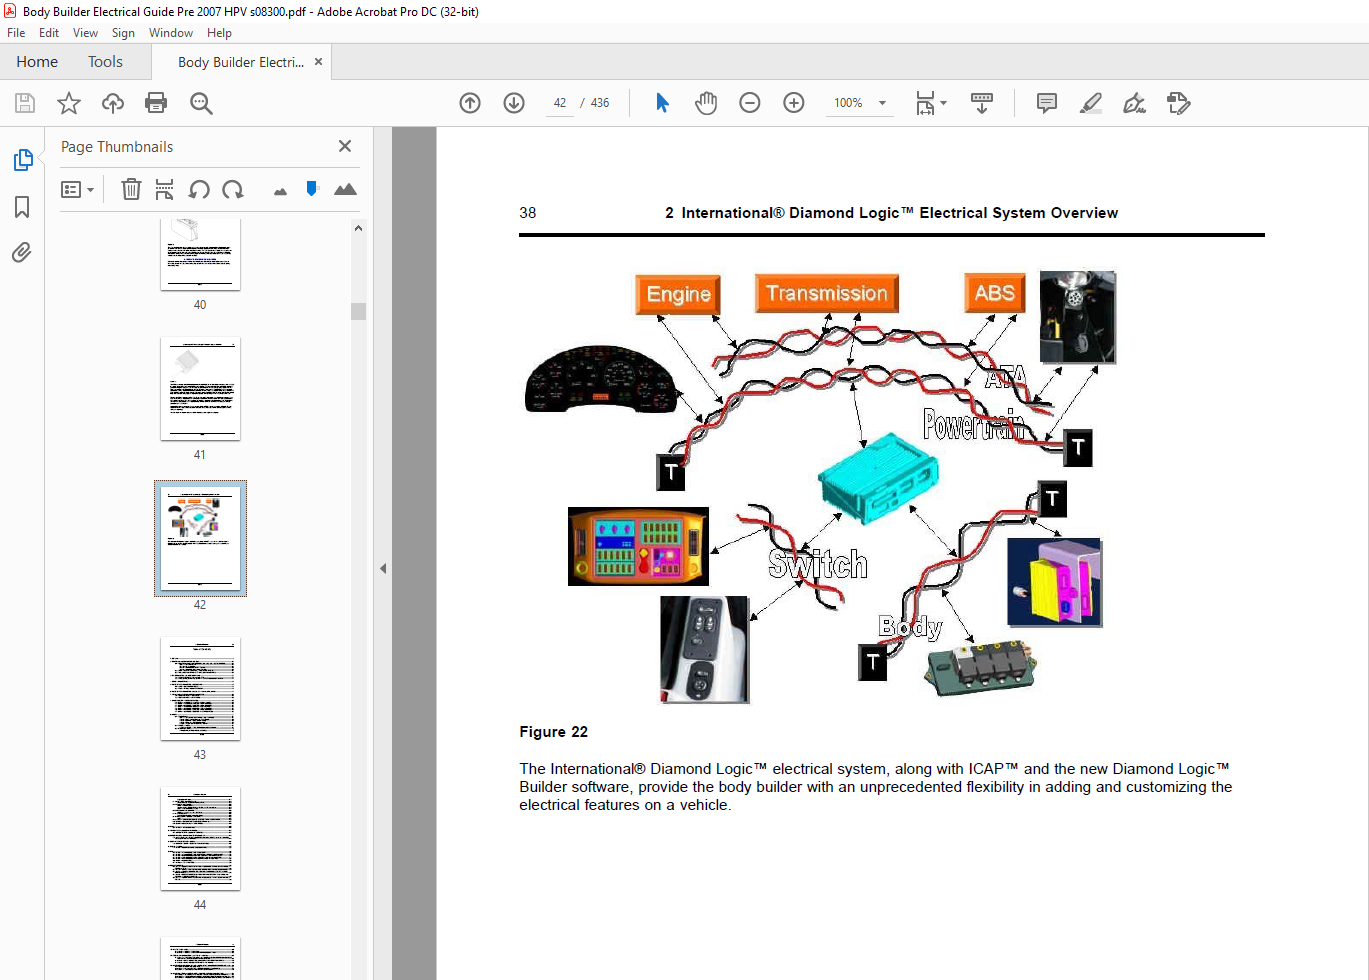Rotate page counterclockwise

(x=199, y=189)
